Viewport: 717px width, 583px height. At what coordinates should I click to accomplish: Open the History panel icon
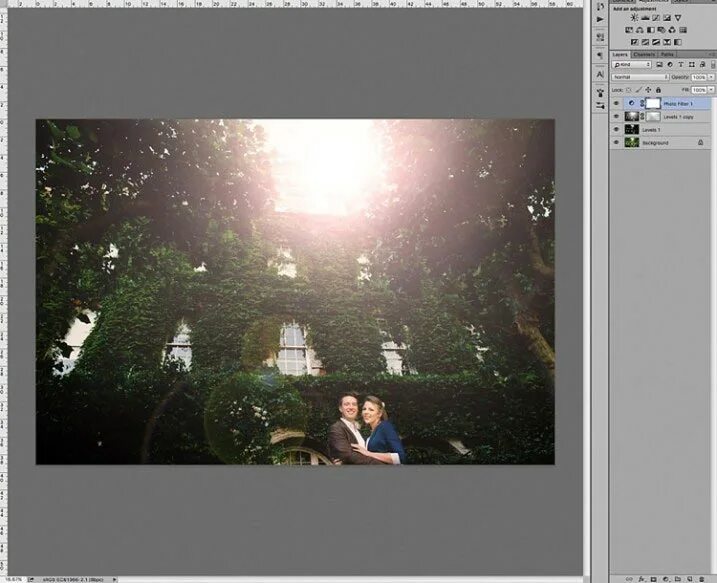pyautogui.click(x=600, y=6)
